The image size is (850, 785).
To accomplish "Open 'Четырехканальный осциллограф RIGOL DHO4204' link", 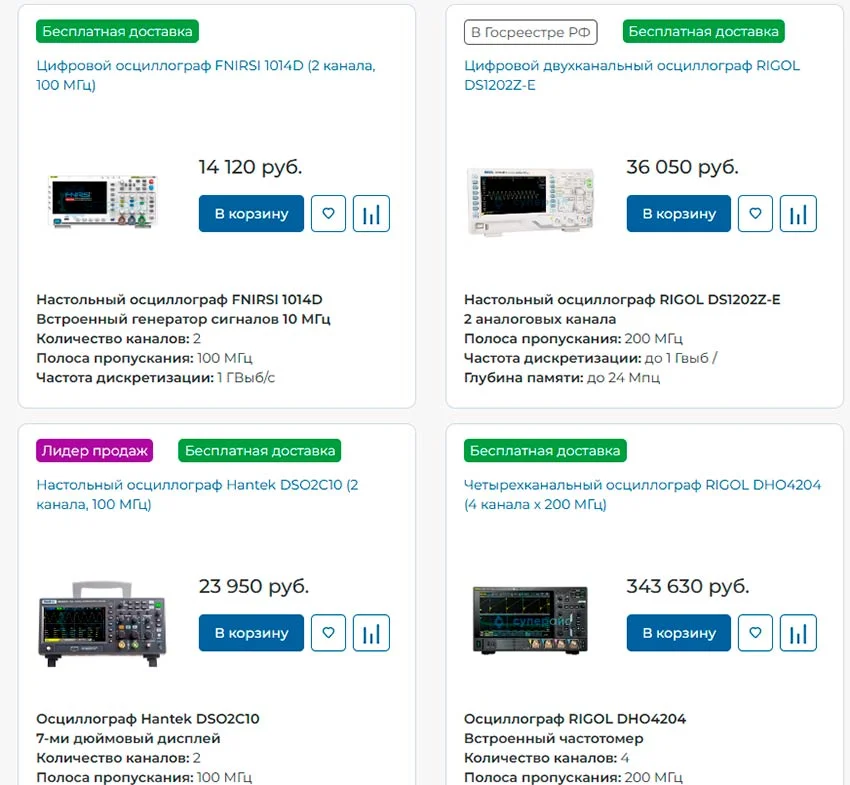I will click(x=642, y=494).
